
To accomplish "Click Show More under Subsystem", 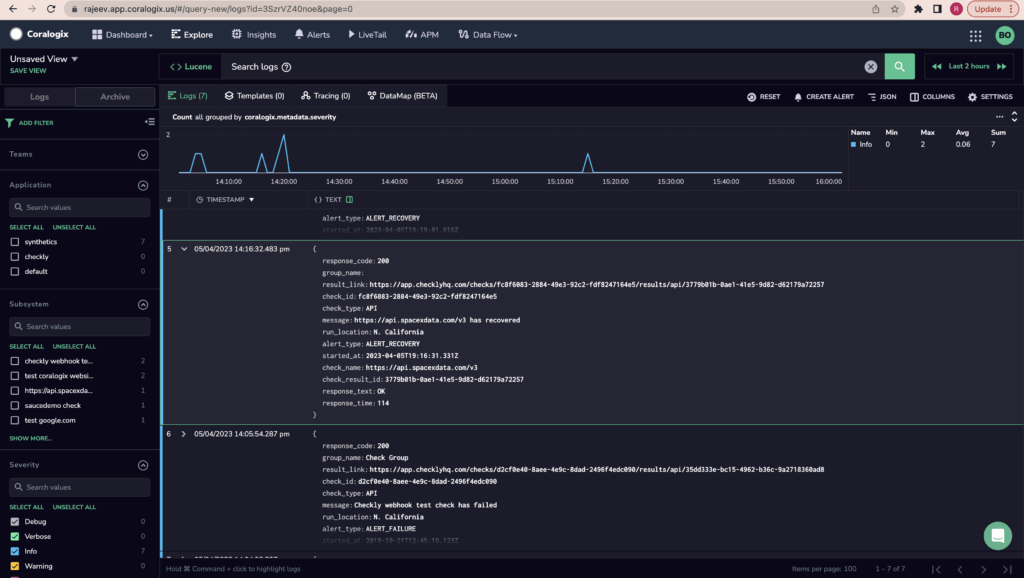I will [31, 438].
